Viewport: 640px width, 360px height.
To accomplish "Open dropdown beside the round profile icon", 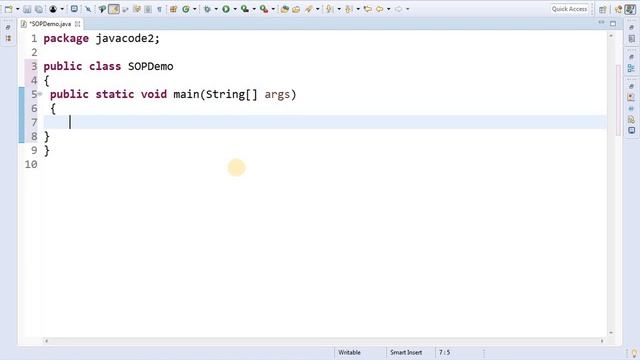I will click(62, 9).
